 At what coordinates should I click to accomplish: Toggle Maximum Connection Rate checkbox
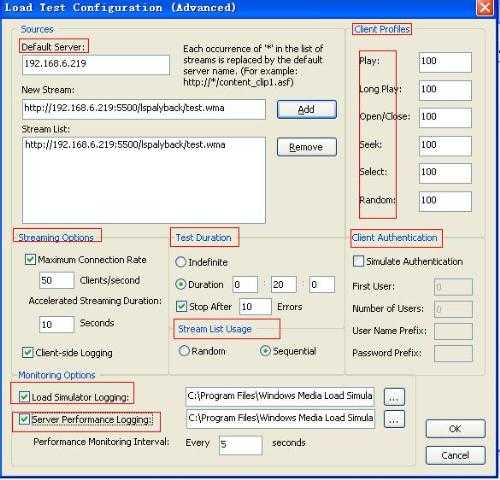30,259
